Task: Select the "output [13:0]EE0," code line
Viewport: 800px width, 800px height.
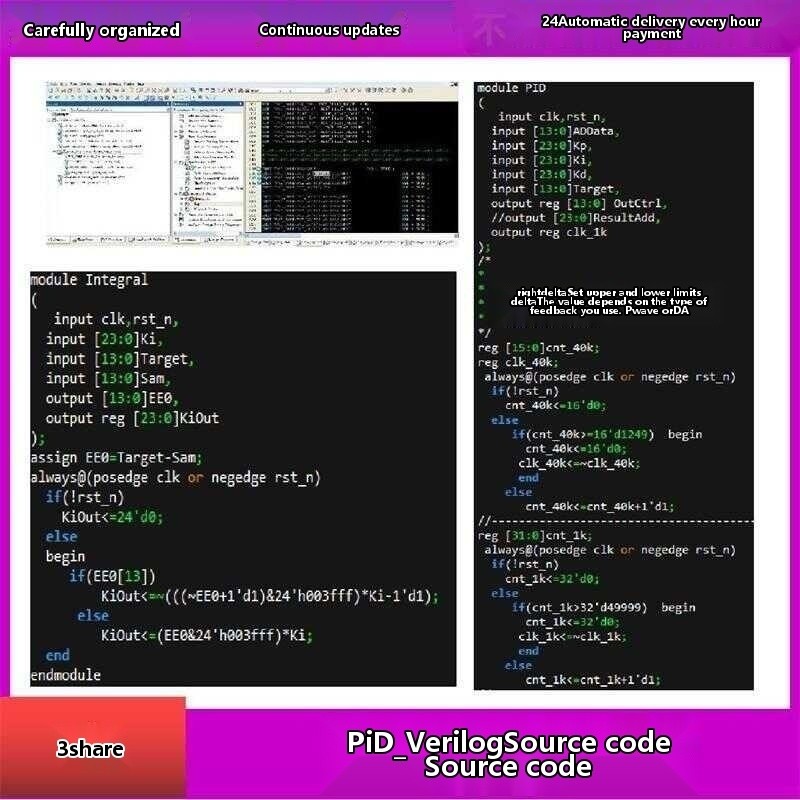Action: tap(112, 398)
